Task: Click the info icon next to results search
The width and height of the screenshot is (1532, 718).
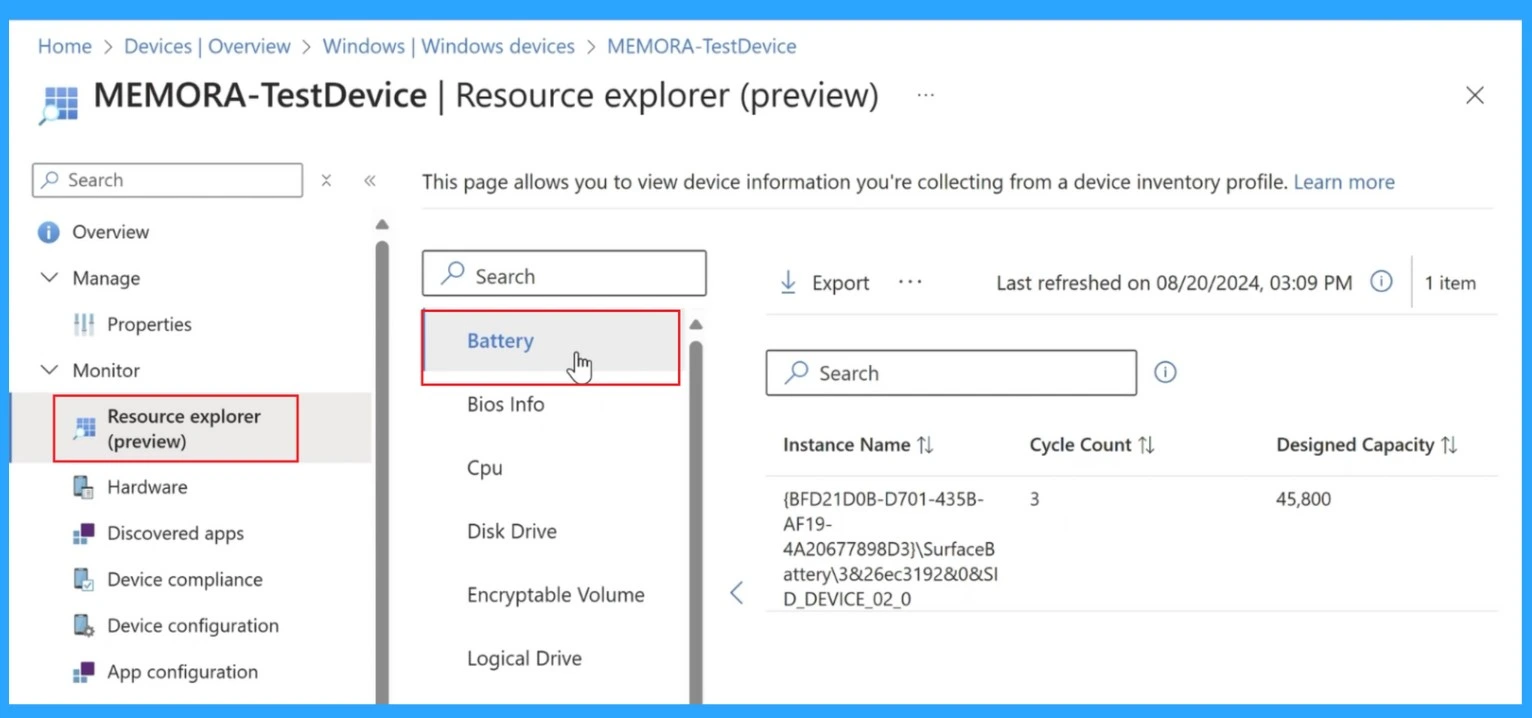Action: 1165,372
